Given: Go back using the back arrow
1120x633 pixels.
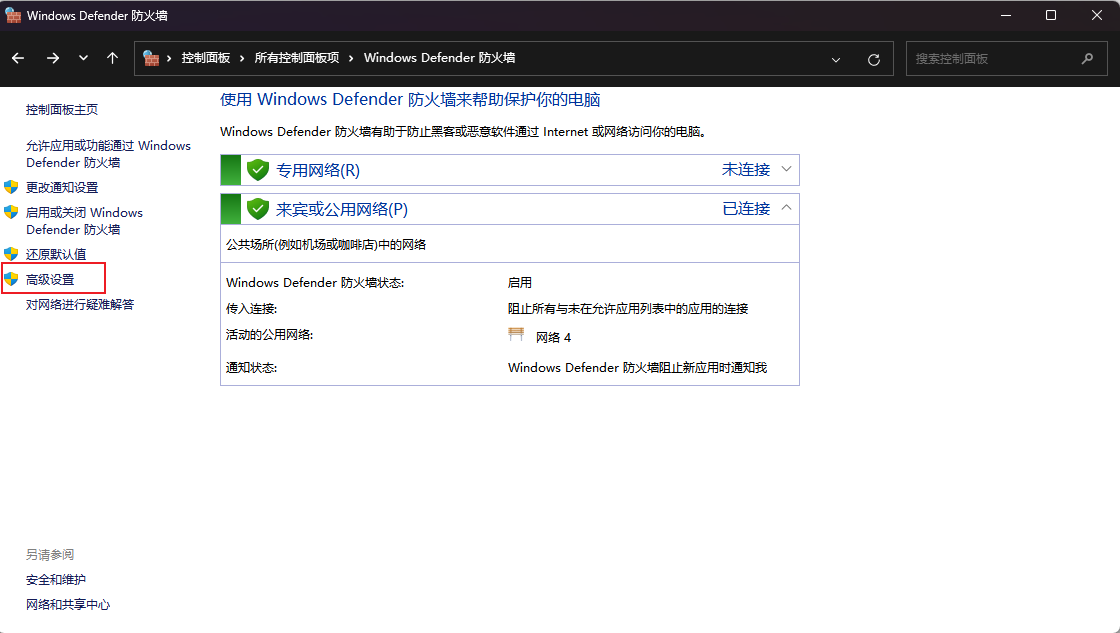Looking at the screenshot, I should pyautogui.click(x=18, y=59).
